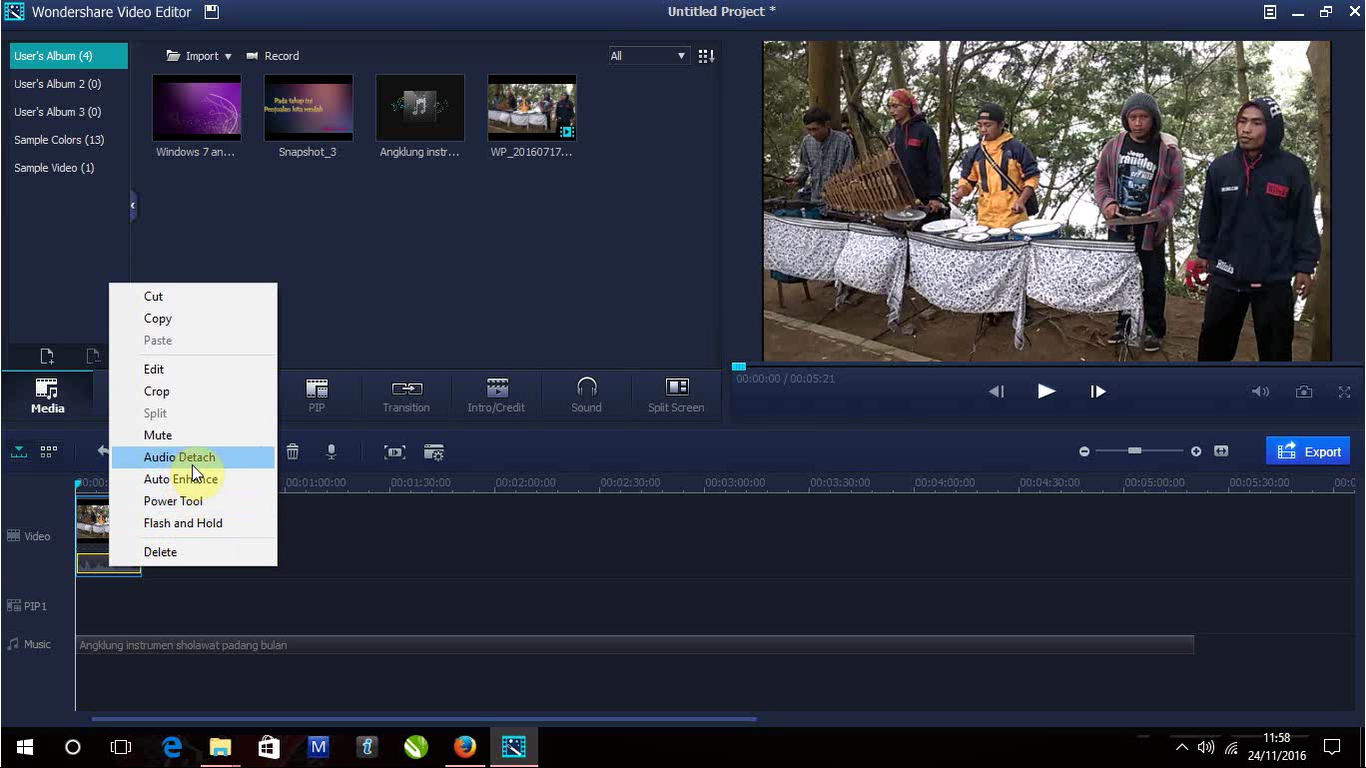1366x768 pixels.
Task: Click the Record button above the media library
Action: [x=272, y=56]
